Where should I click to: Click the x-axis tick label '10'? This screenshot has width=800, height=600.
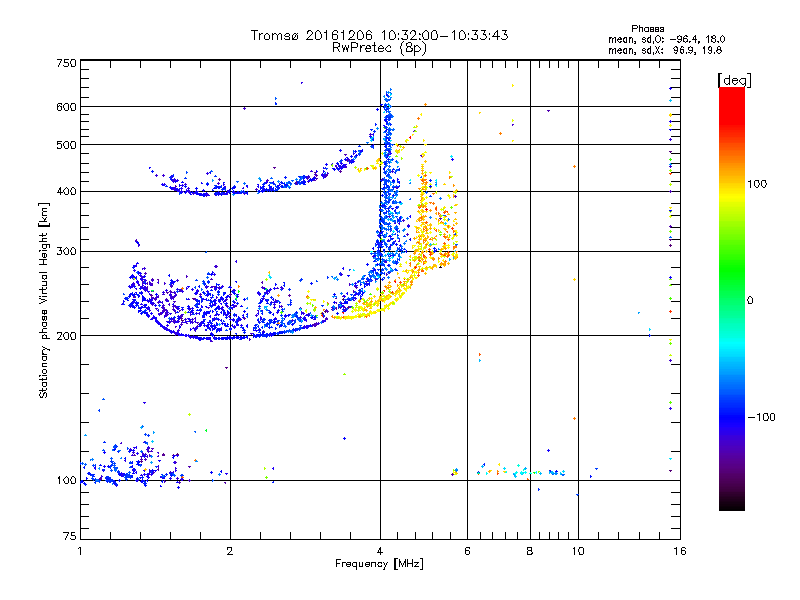click(578, 551)
